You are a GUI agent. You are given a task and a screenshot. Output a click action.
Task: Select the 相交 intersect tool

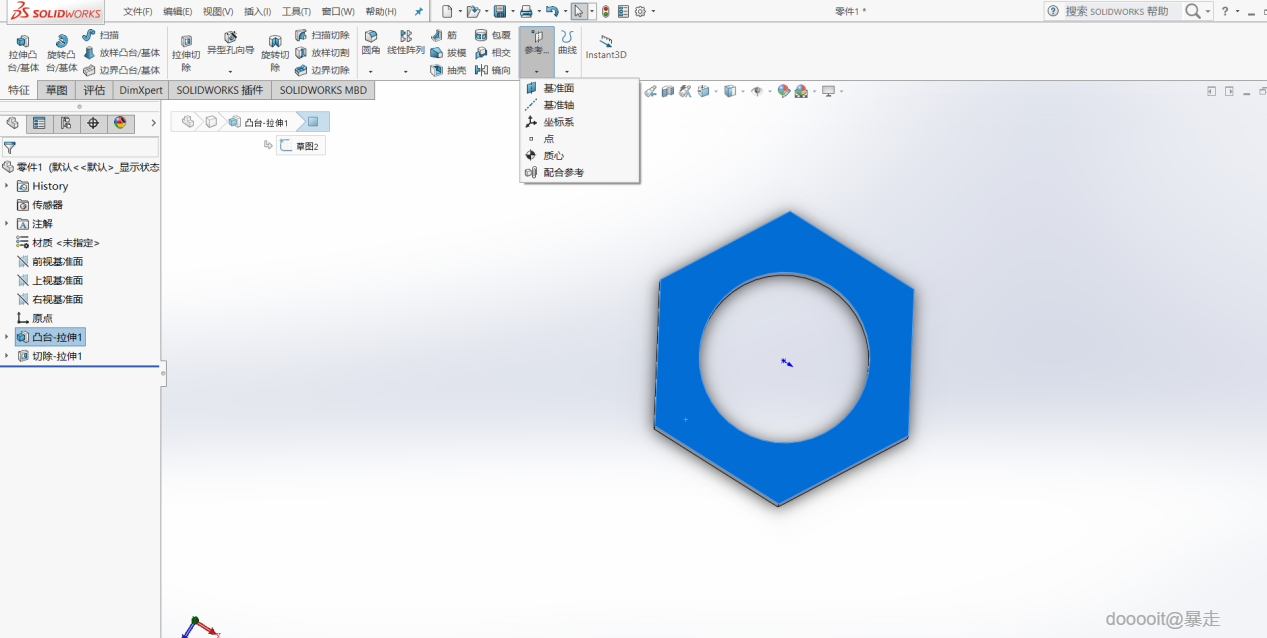point(492,53)
